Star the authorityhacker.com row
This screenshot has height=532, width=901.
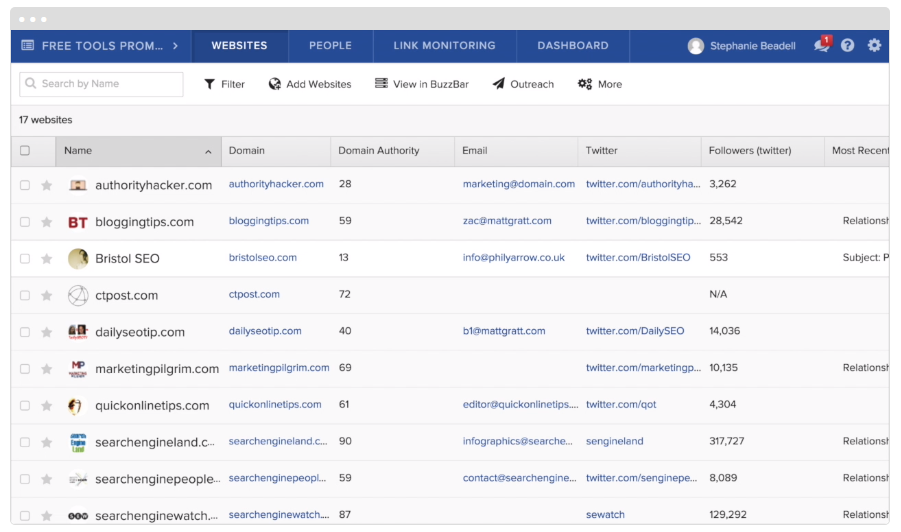pos(47,185)
